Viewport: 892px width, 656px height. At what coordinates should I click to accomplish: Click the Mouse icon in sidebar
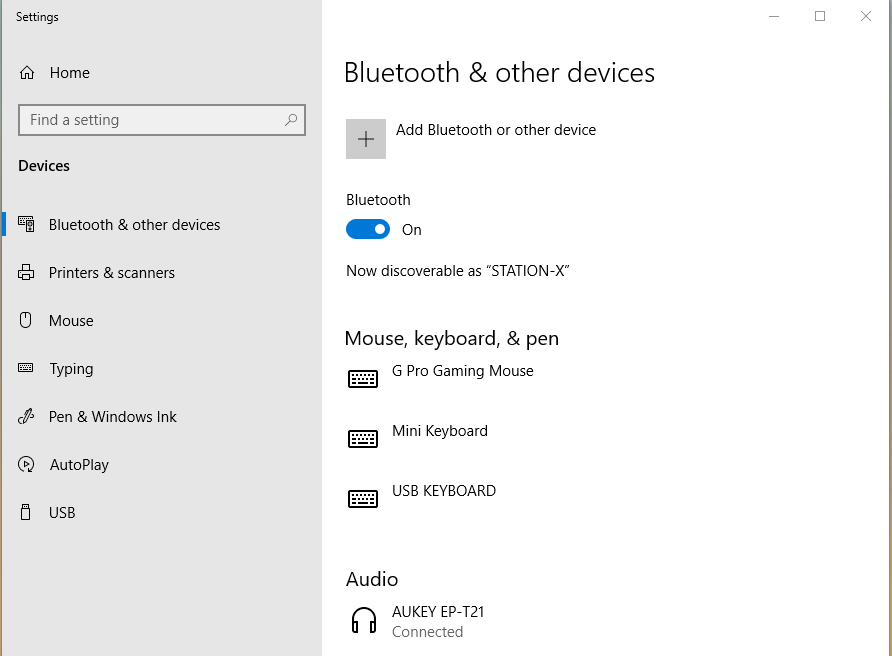pos(27,321)
